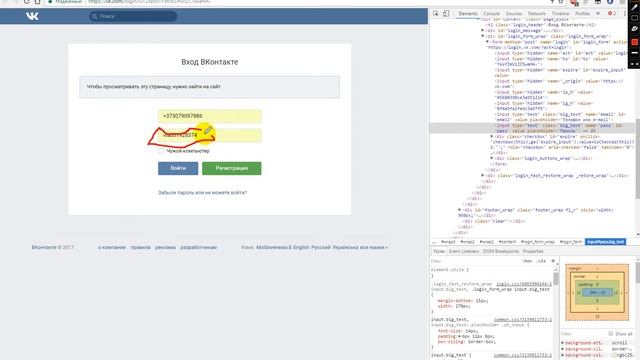Click the rgb color swatch beside background-color

pyautogui.click(x=615, y=356)
